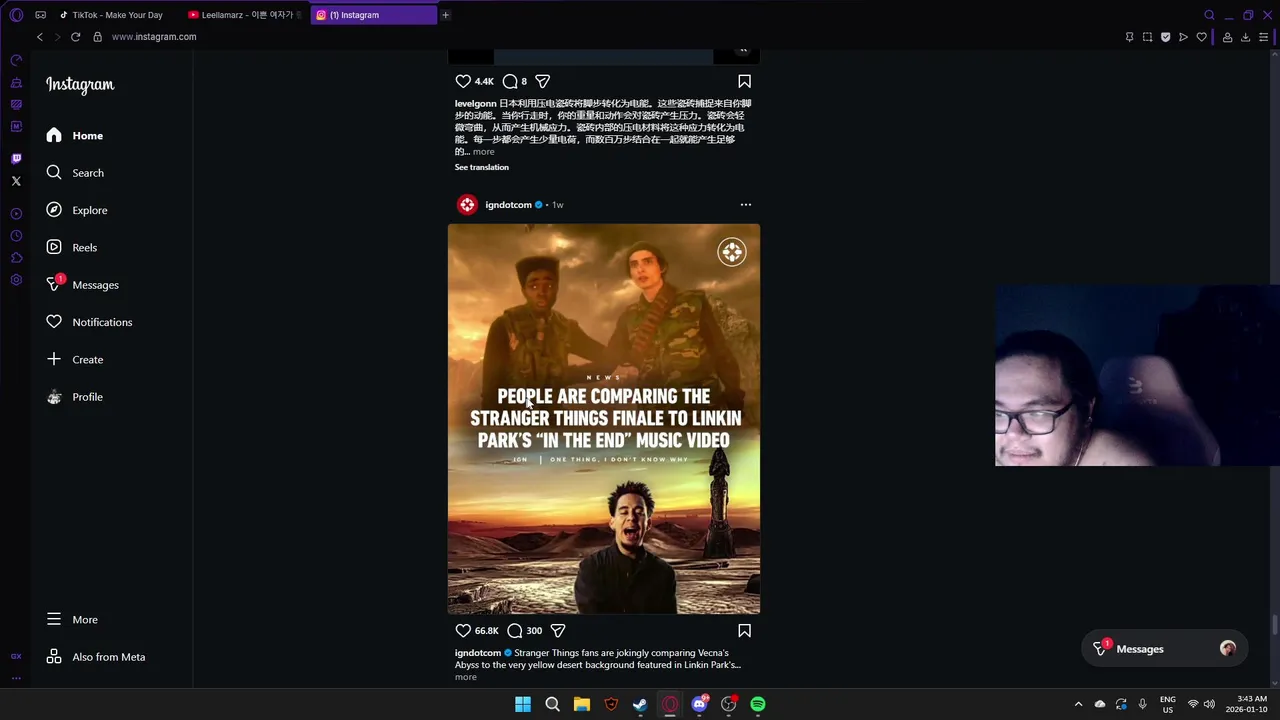Switch to the Leellamarz YouTube tab
The height and width of the screenshot is (720, 1280).
pos(246,15)
